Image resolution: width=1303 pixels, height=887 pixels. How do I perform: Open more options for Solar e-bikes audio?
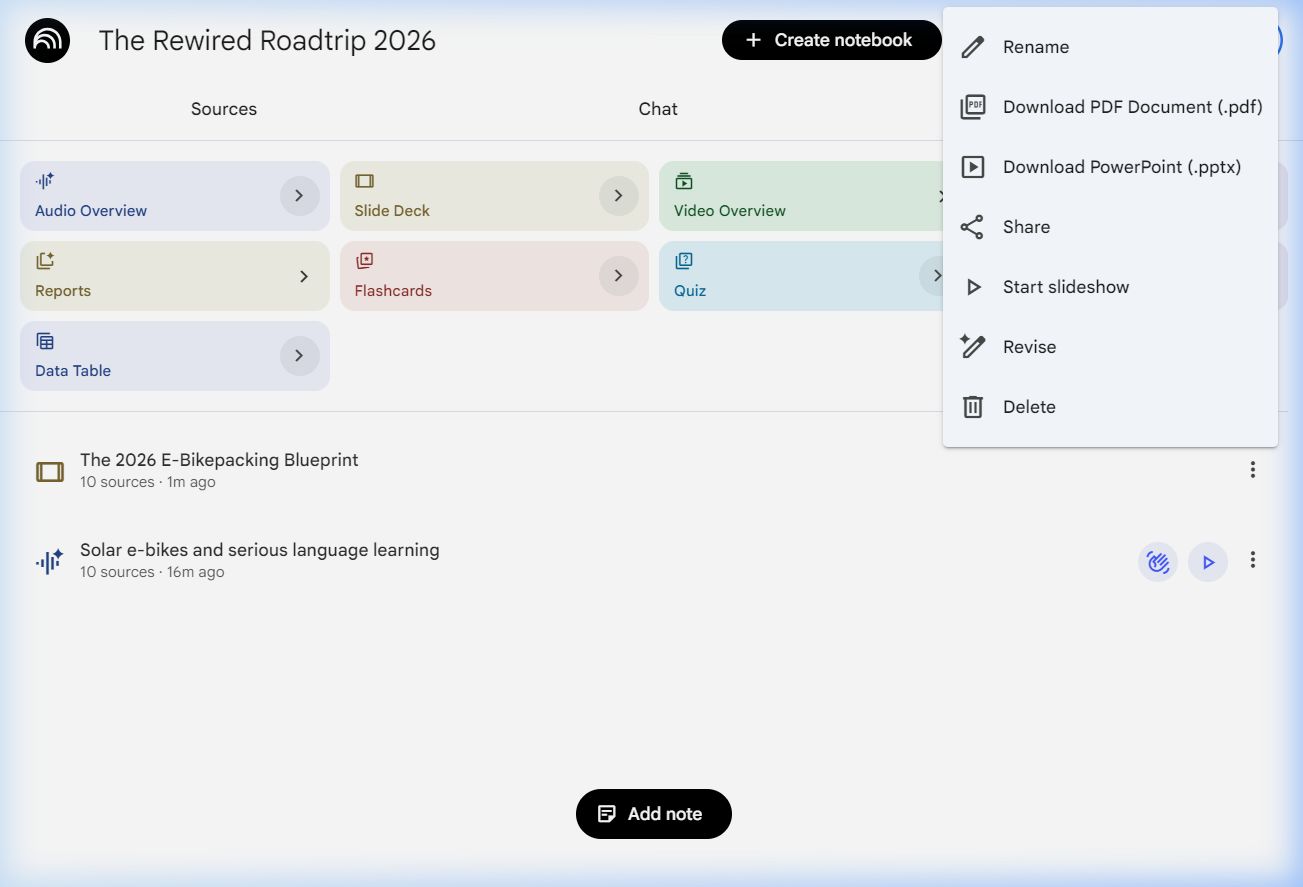[x=1252, y=561]
